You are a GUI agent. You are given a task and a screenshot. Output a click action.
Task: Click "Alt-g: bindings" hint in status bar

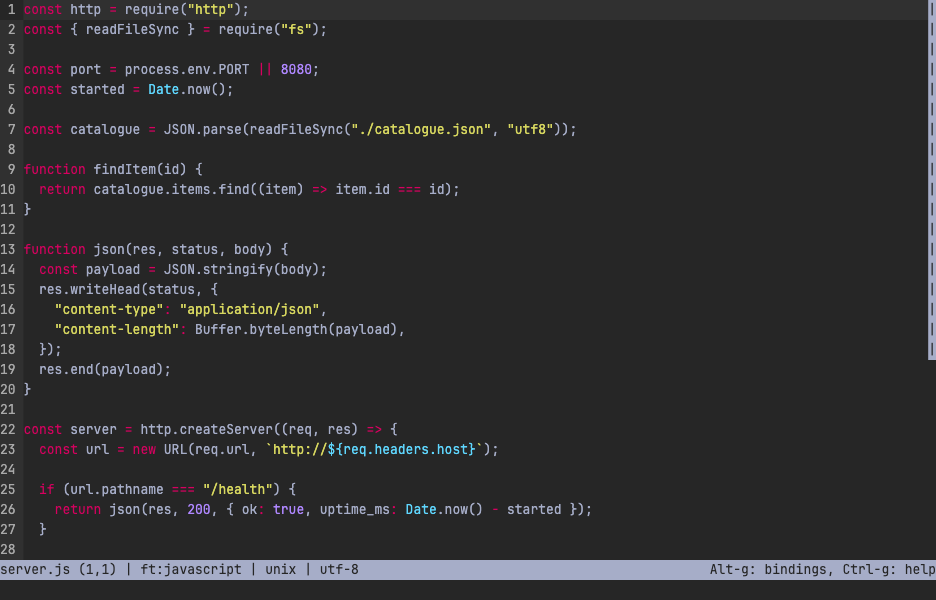point(768,570)
